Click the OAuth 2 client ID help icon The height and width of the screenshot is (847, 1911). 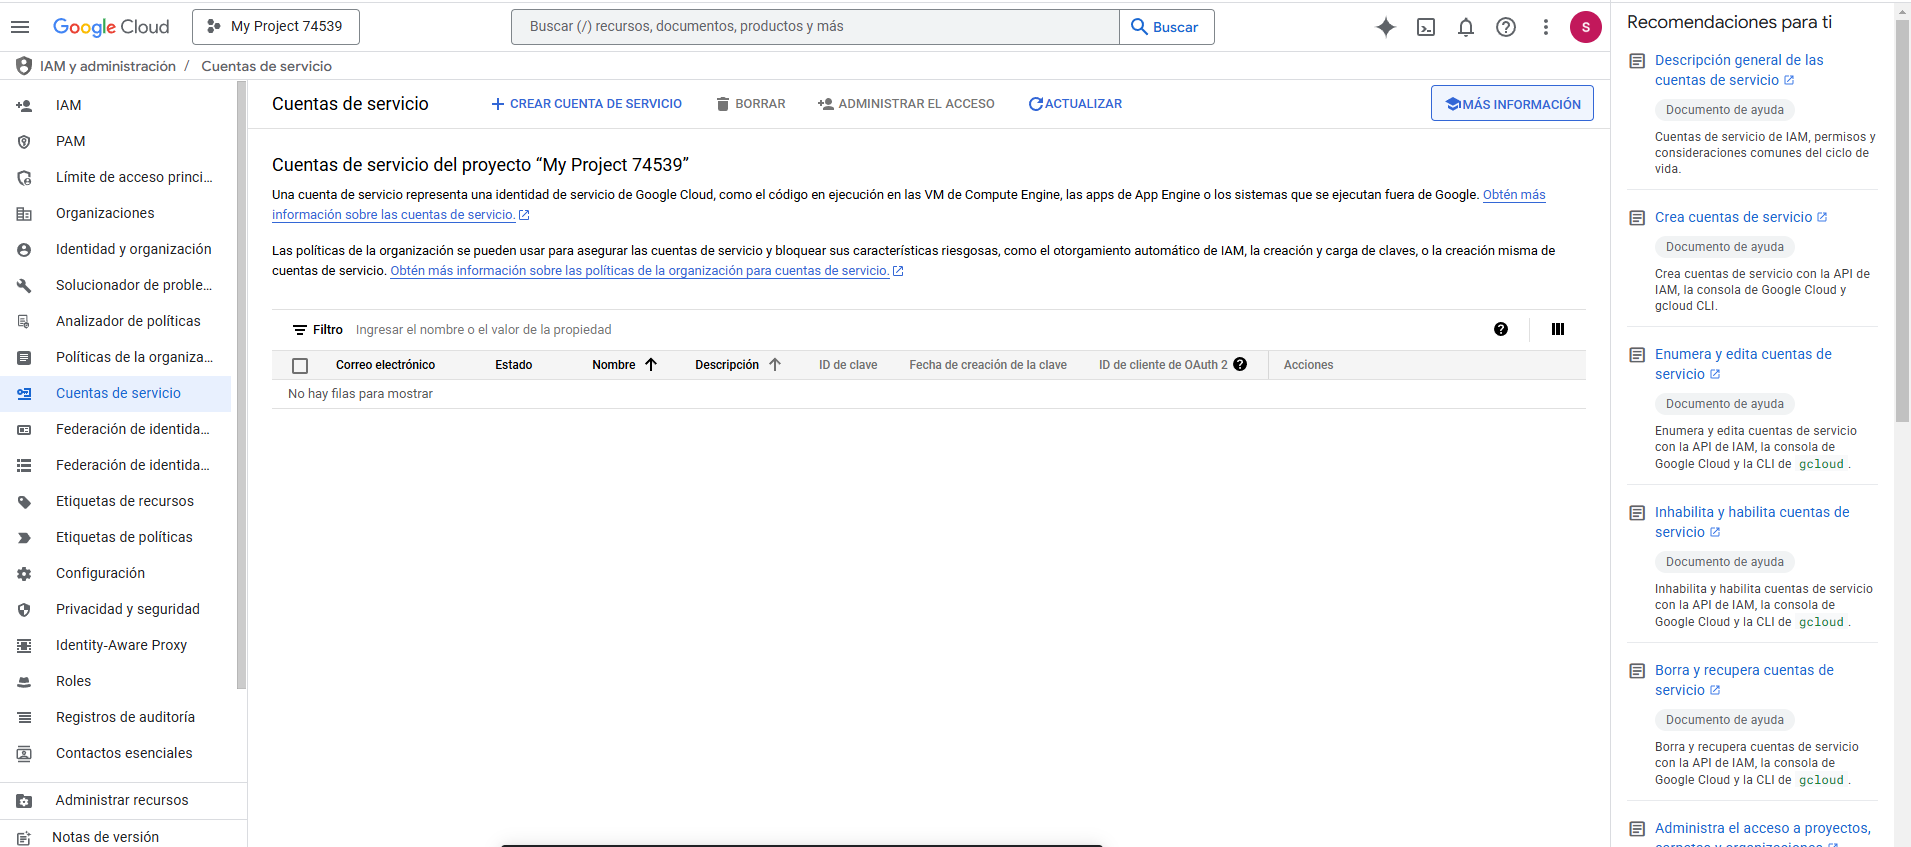pos(1240,365)
